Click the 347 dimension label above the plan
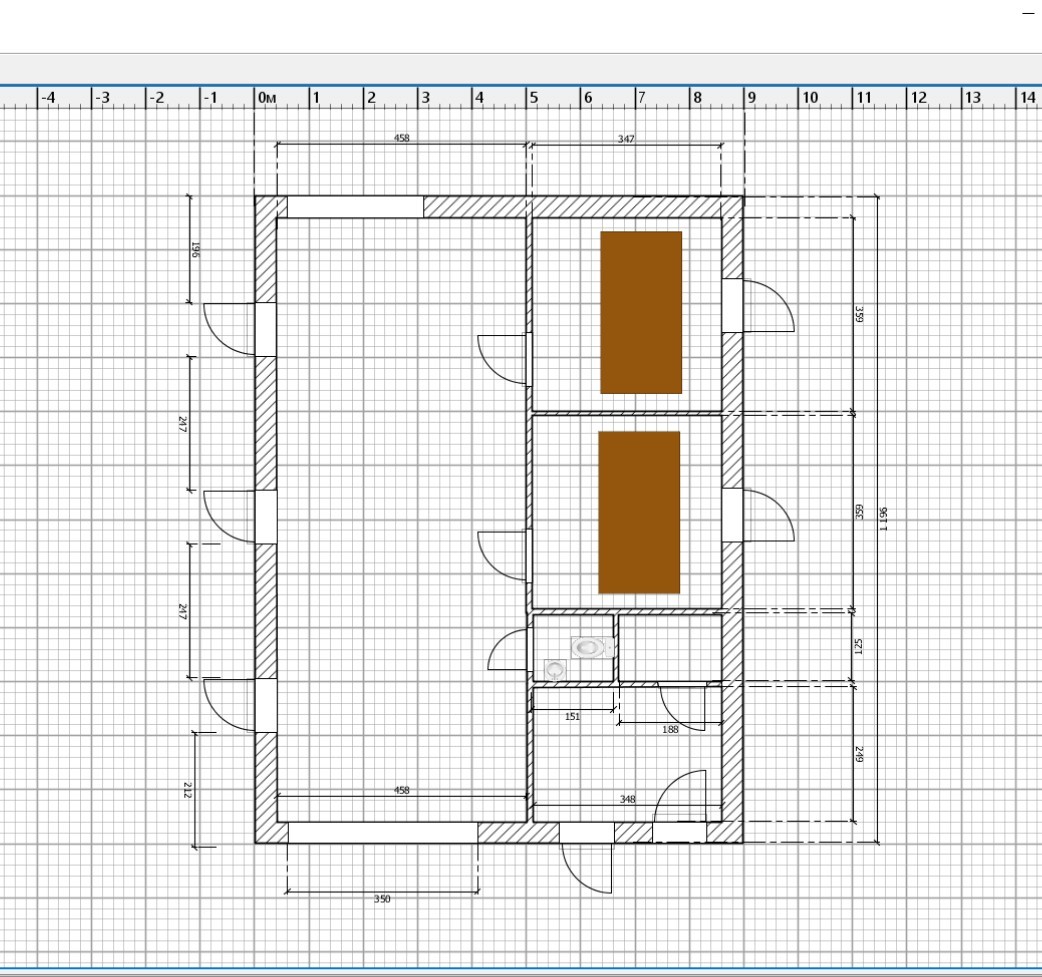 (x=626, y=139)
